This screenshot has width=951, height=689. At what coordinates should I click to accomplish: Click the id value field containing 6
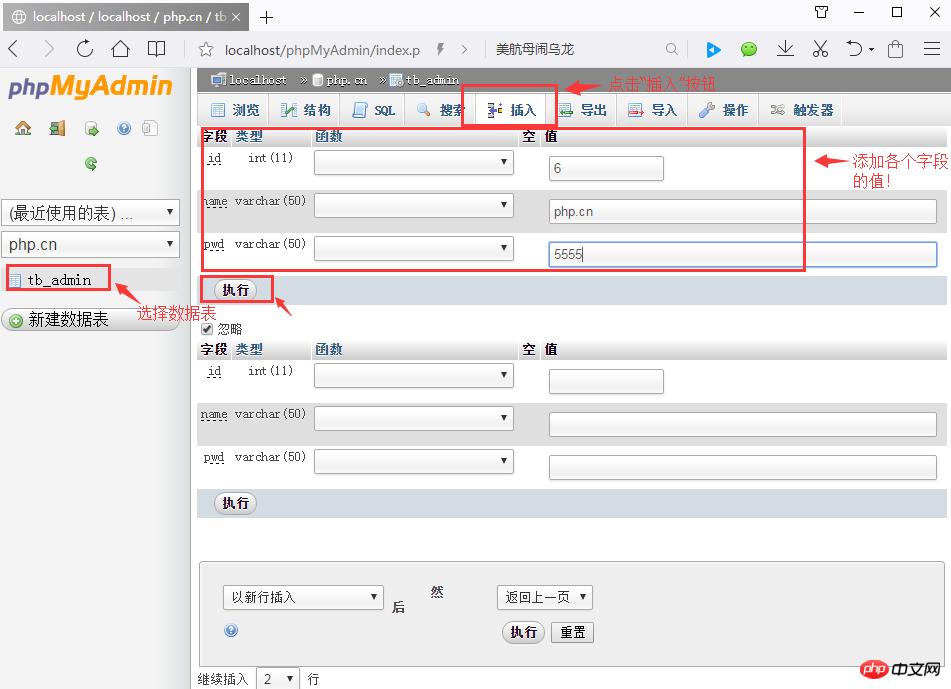606,168
